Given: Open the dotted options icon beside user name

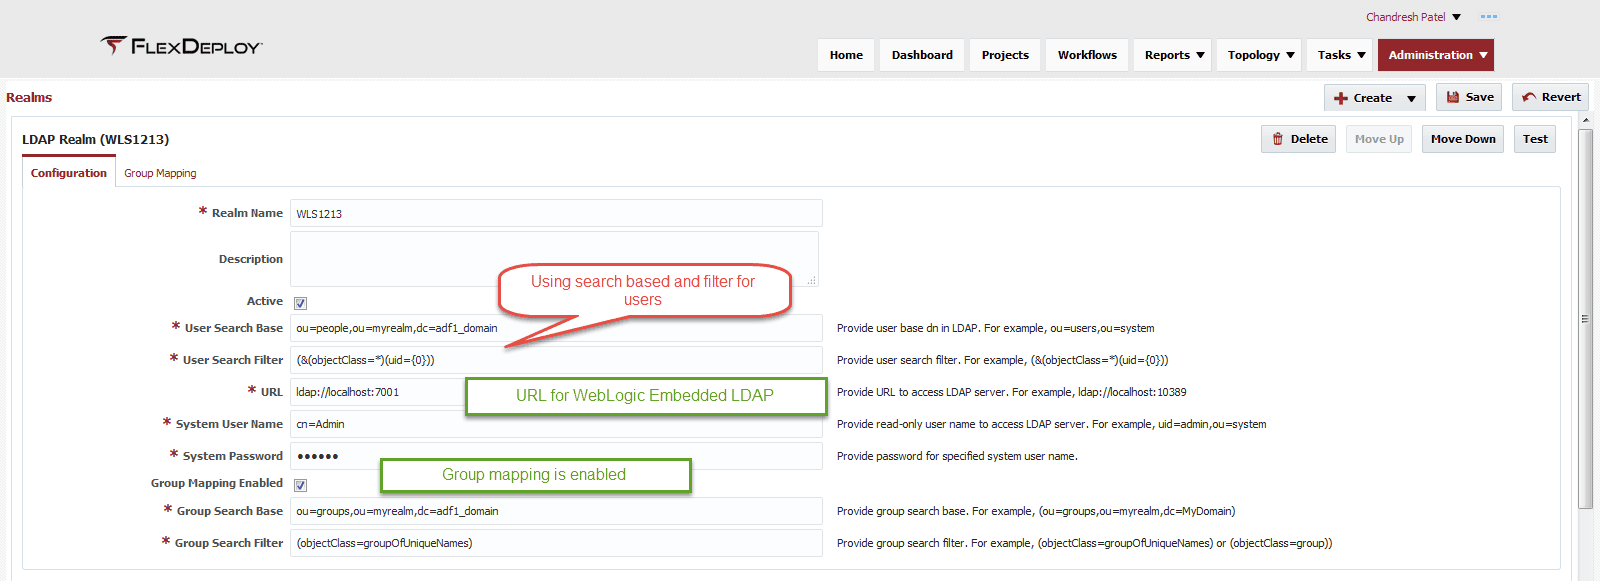Looking at the screenshot, I should click(1489, 17).
